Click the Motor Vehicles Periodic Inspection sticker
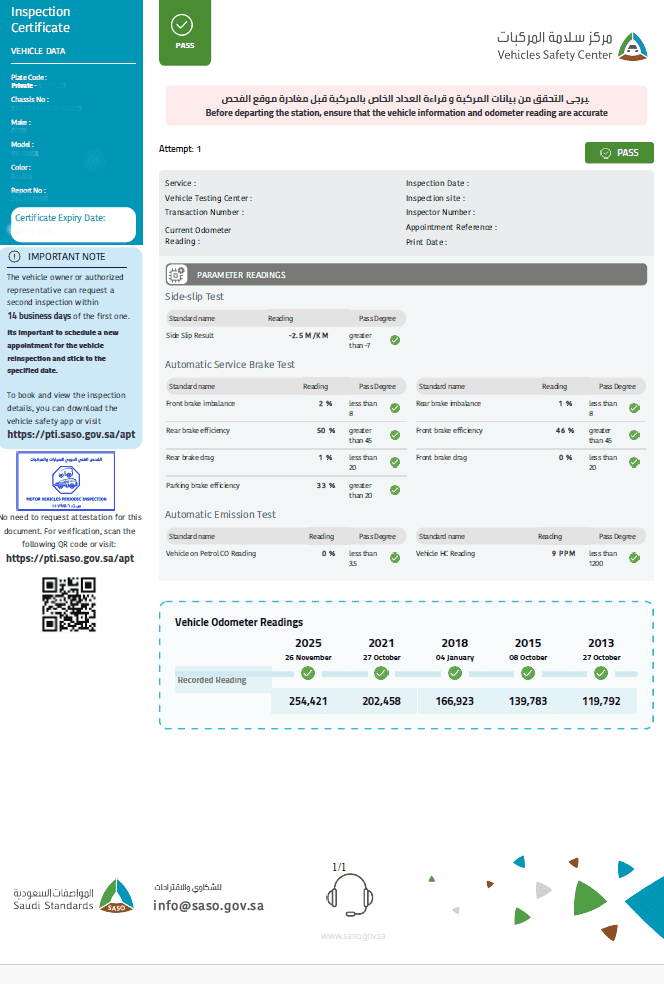 [x=66, y=481]
